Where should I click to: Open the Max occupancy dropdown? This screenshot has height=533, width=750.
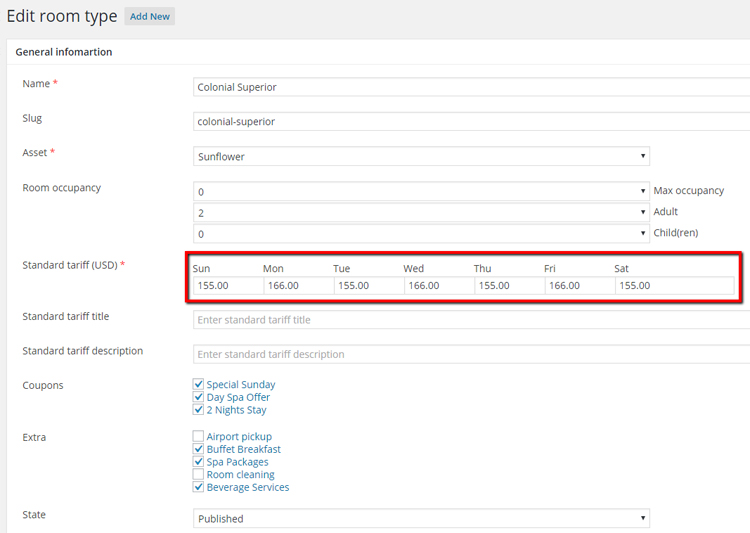(421, 191)
